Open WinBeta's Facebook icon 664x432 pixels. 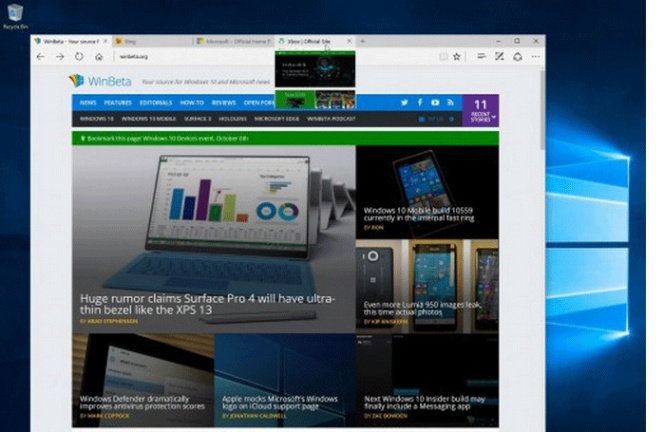pos(420,102)
